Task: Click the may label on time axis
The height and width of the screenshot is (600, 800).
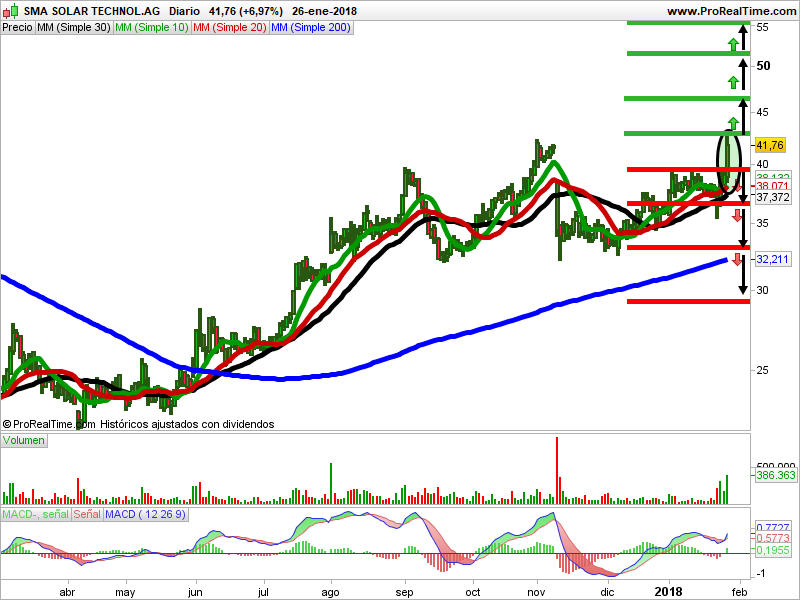Action: coord(125,592)
